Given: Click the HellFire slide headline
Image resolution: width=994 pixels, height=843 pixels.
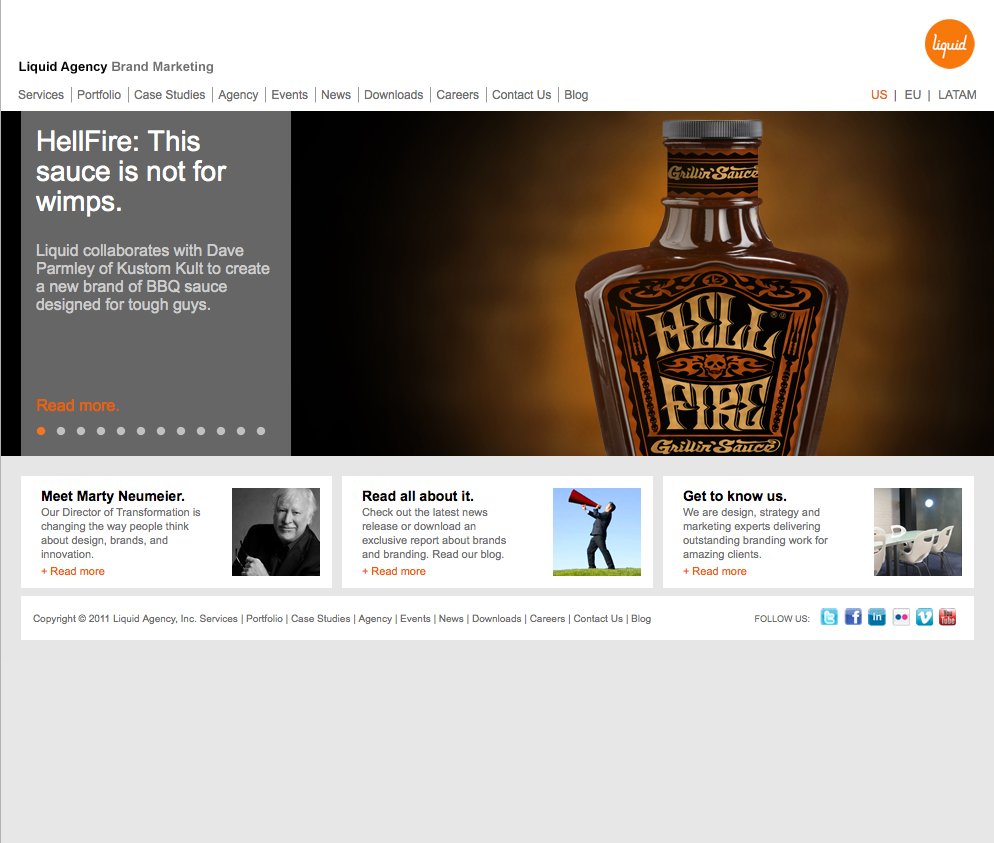Looking at the screenshot, I should pyautogui.click(x=131, y=171).
